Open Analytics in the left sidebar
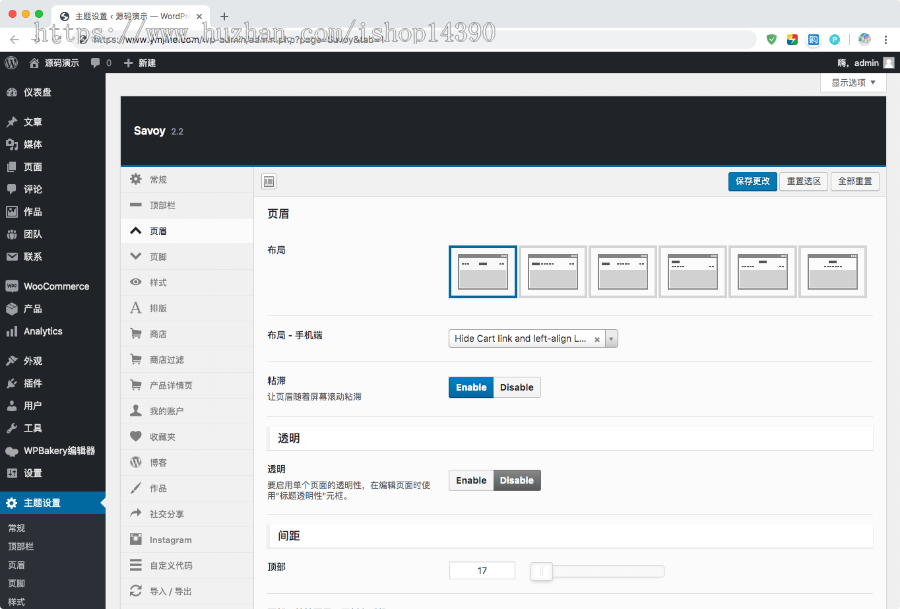Viewport: 900px width, 609px height. coord(42,331)
